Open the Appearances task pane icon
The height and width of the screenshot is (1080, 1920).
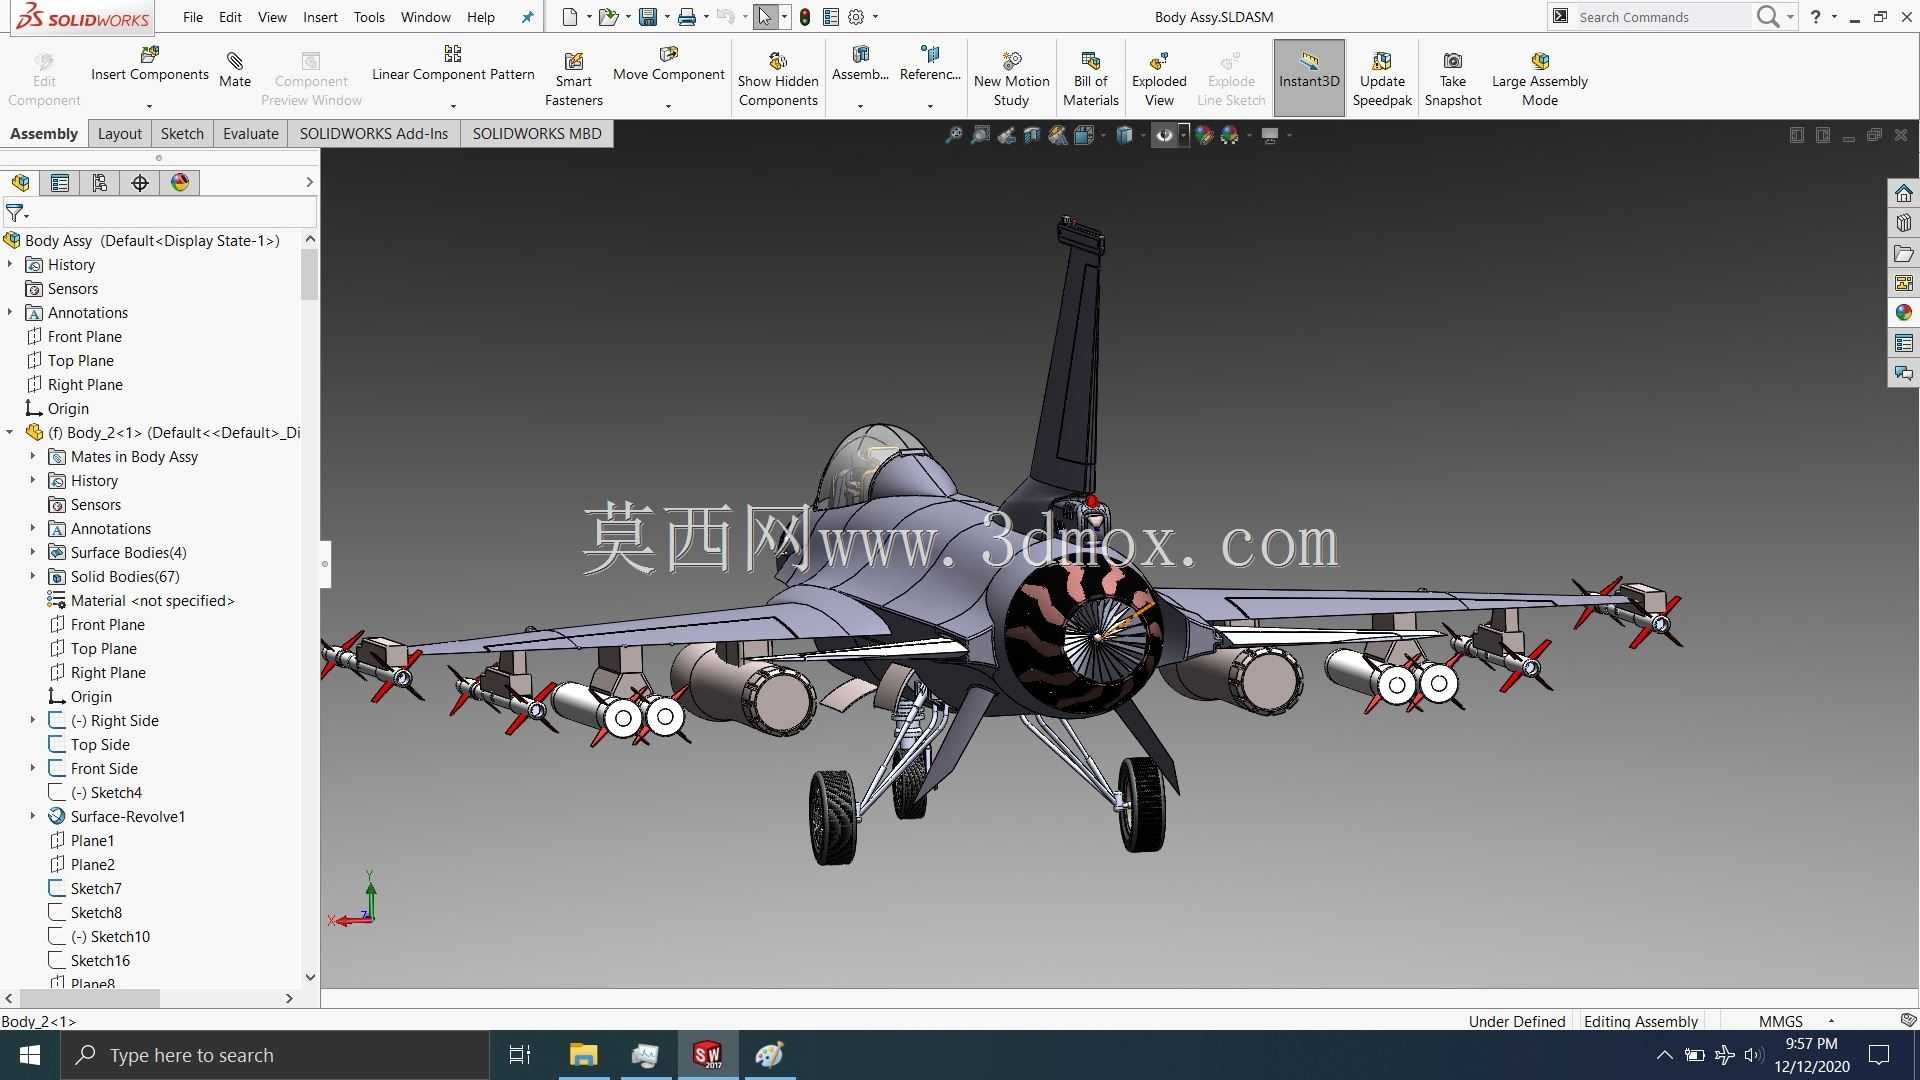tap(1903, 313)
